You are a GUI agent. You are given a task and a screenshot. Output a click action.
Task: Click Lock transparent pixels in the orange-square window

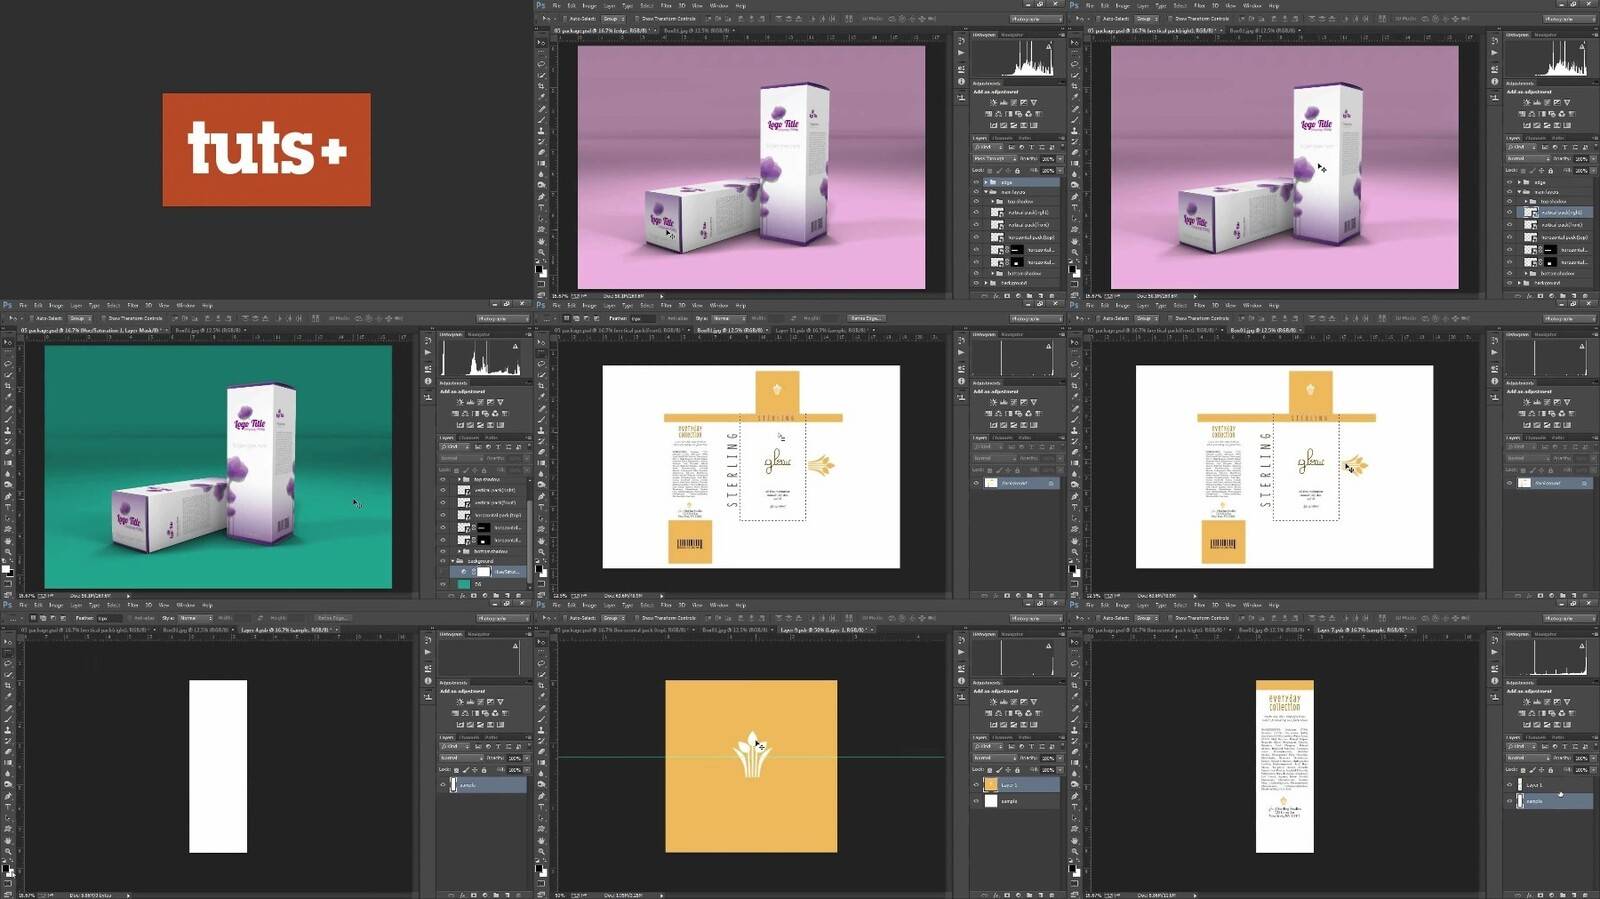[991, 770]
